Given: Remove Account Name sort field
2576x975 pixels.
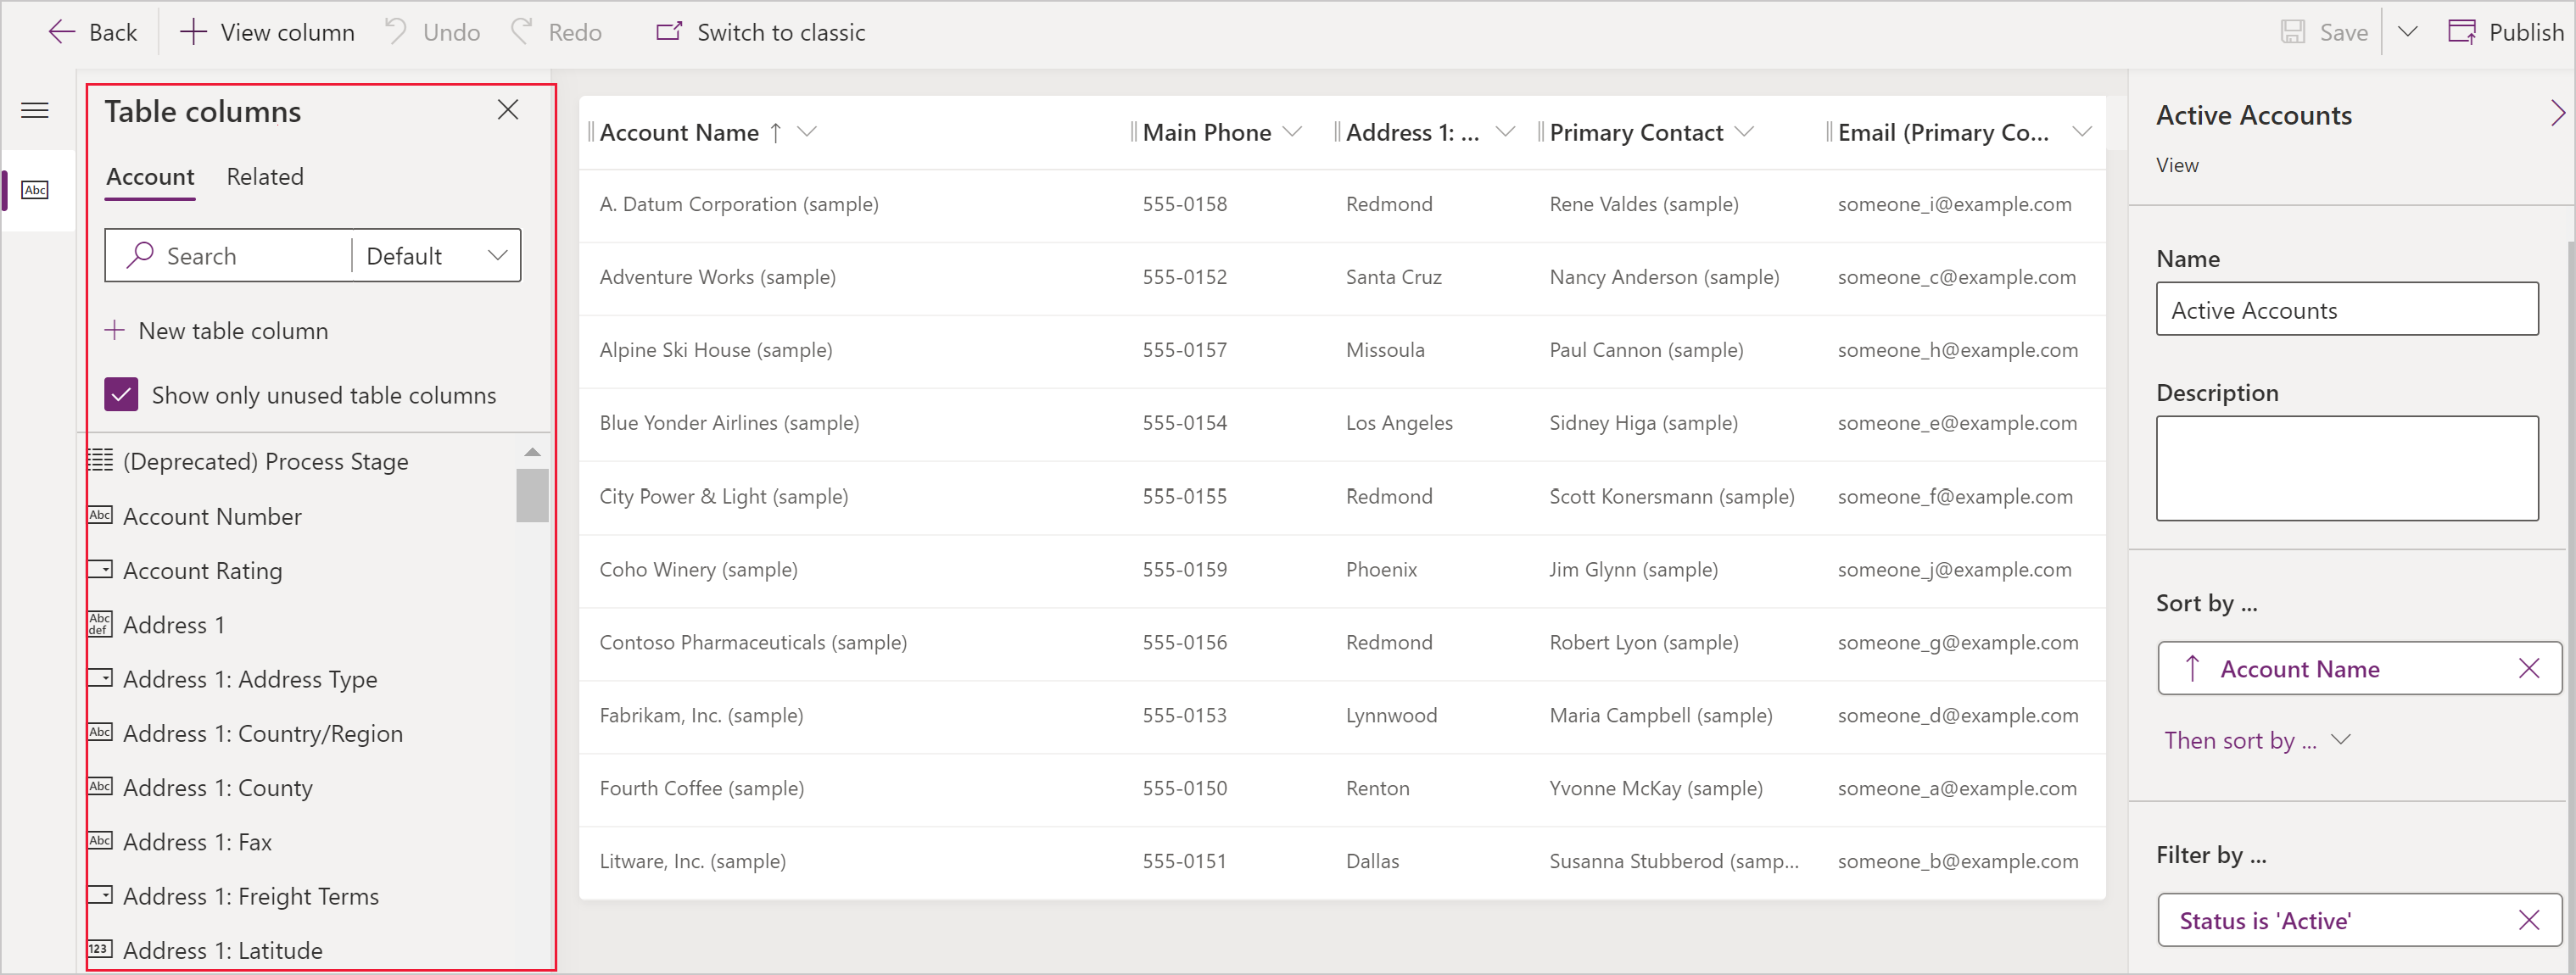Looking at the screenshot, I should [x=2522, y=668].
